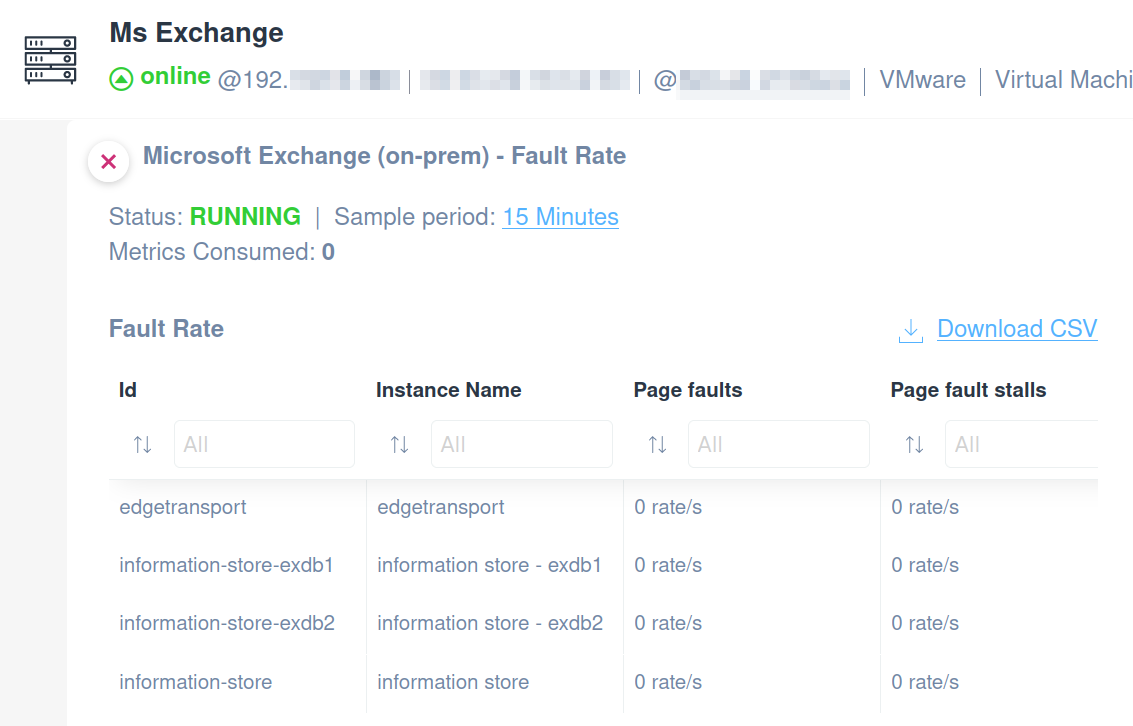The image size is (1133, 726).
Task: Click Page faults value in information-store-exdb1 row
Action: click(668, 565)
